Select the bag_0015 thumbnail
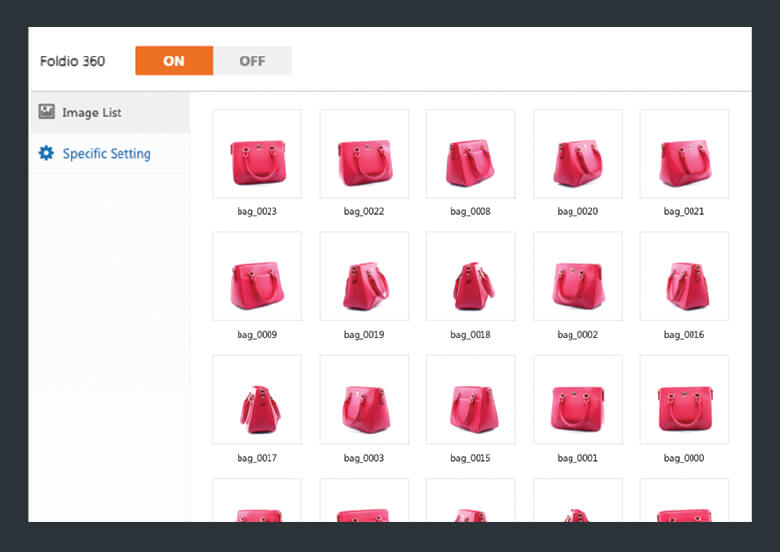This screenshot has width=780, height=552. [x=471, y=399]
